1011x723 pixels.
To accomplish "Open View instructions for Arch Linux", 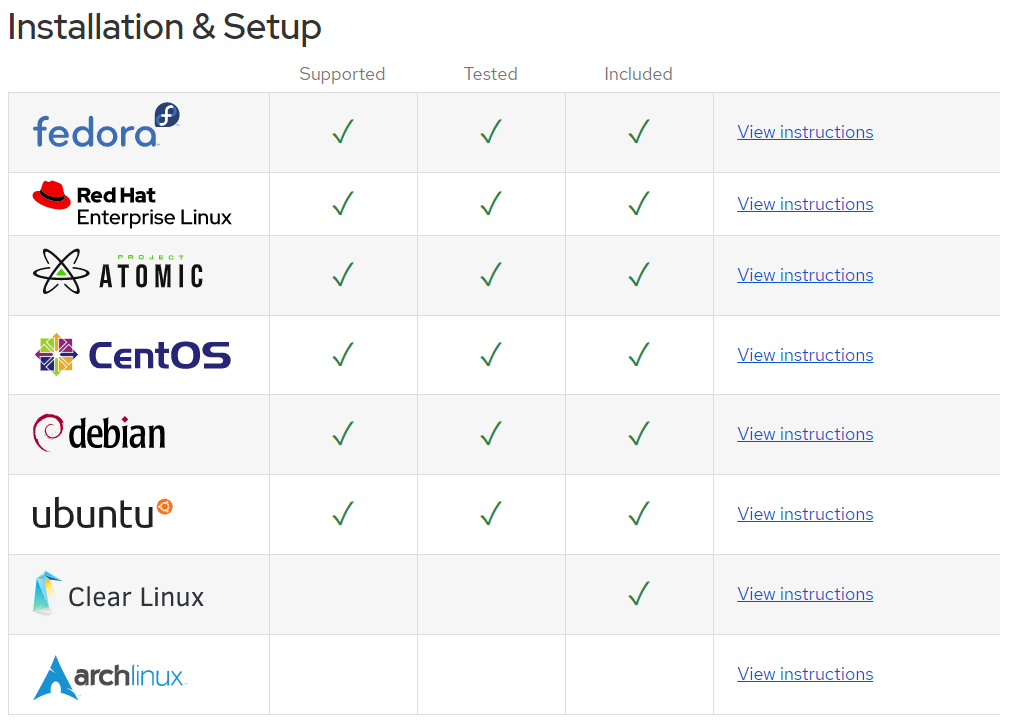I will (805, 674).
